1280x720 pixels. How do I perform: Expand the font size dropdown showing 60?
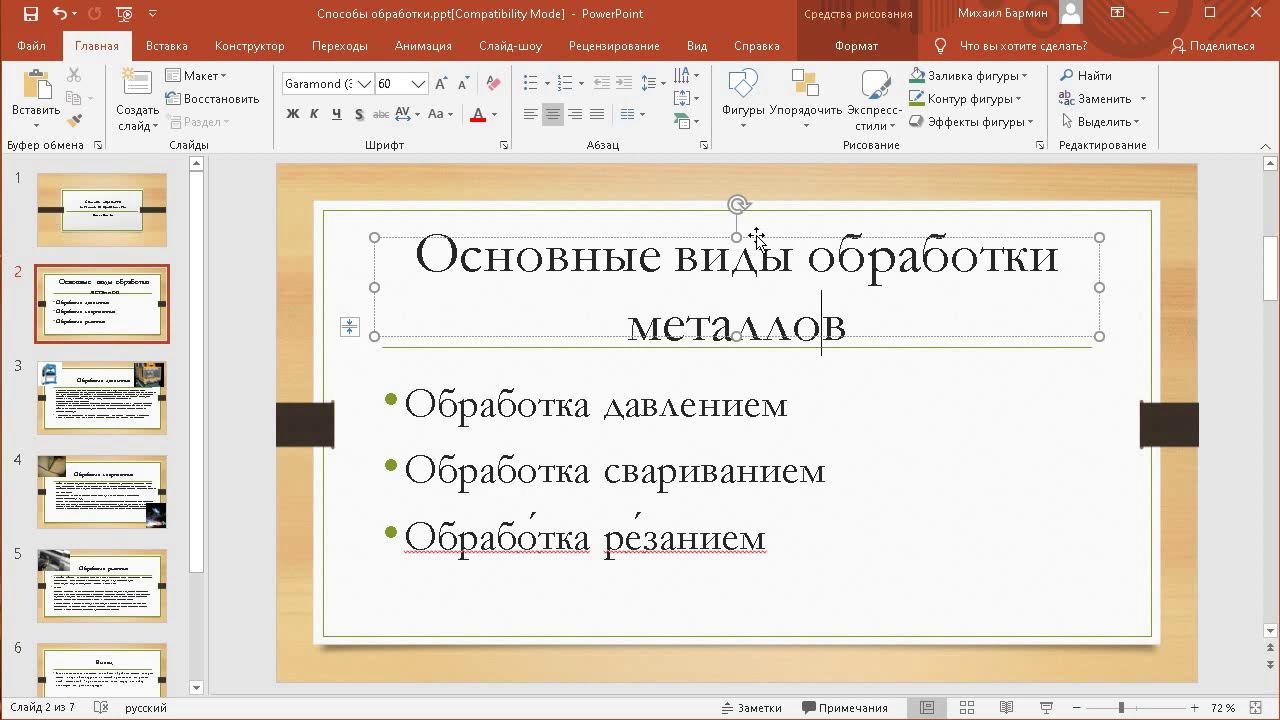[x=418, y=84]
